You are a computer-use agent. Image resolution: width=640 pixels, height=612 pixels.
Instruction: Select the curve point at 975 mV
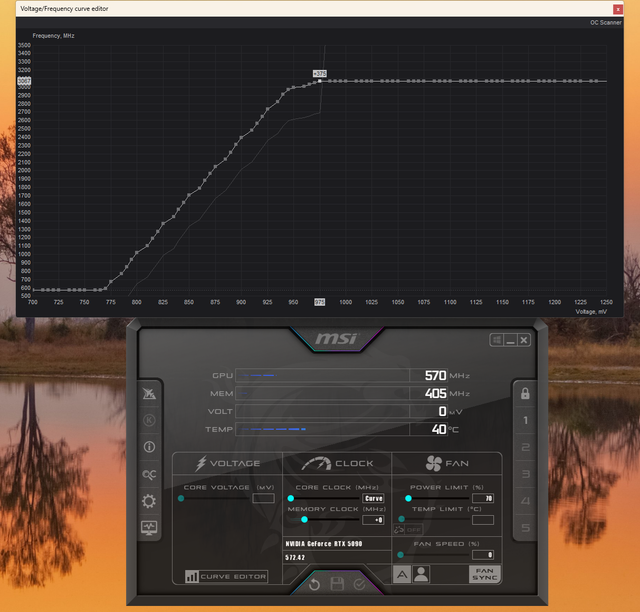pyautogui.click(x=320, y=81)
